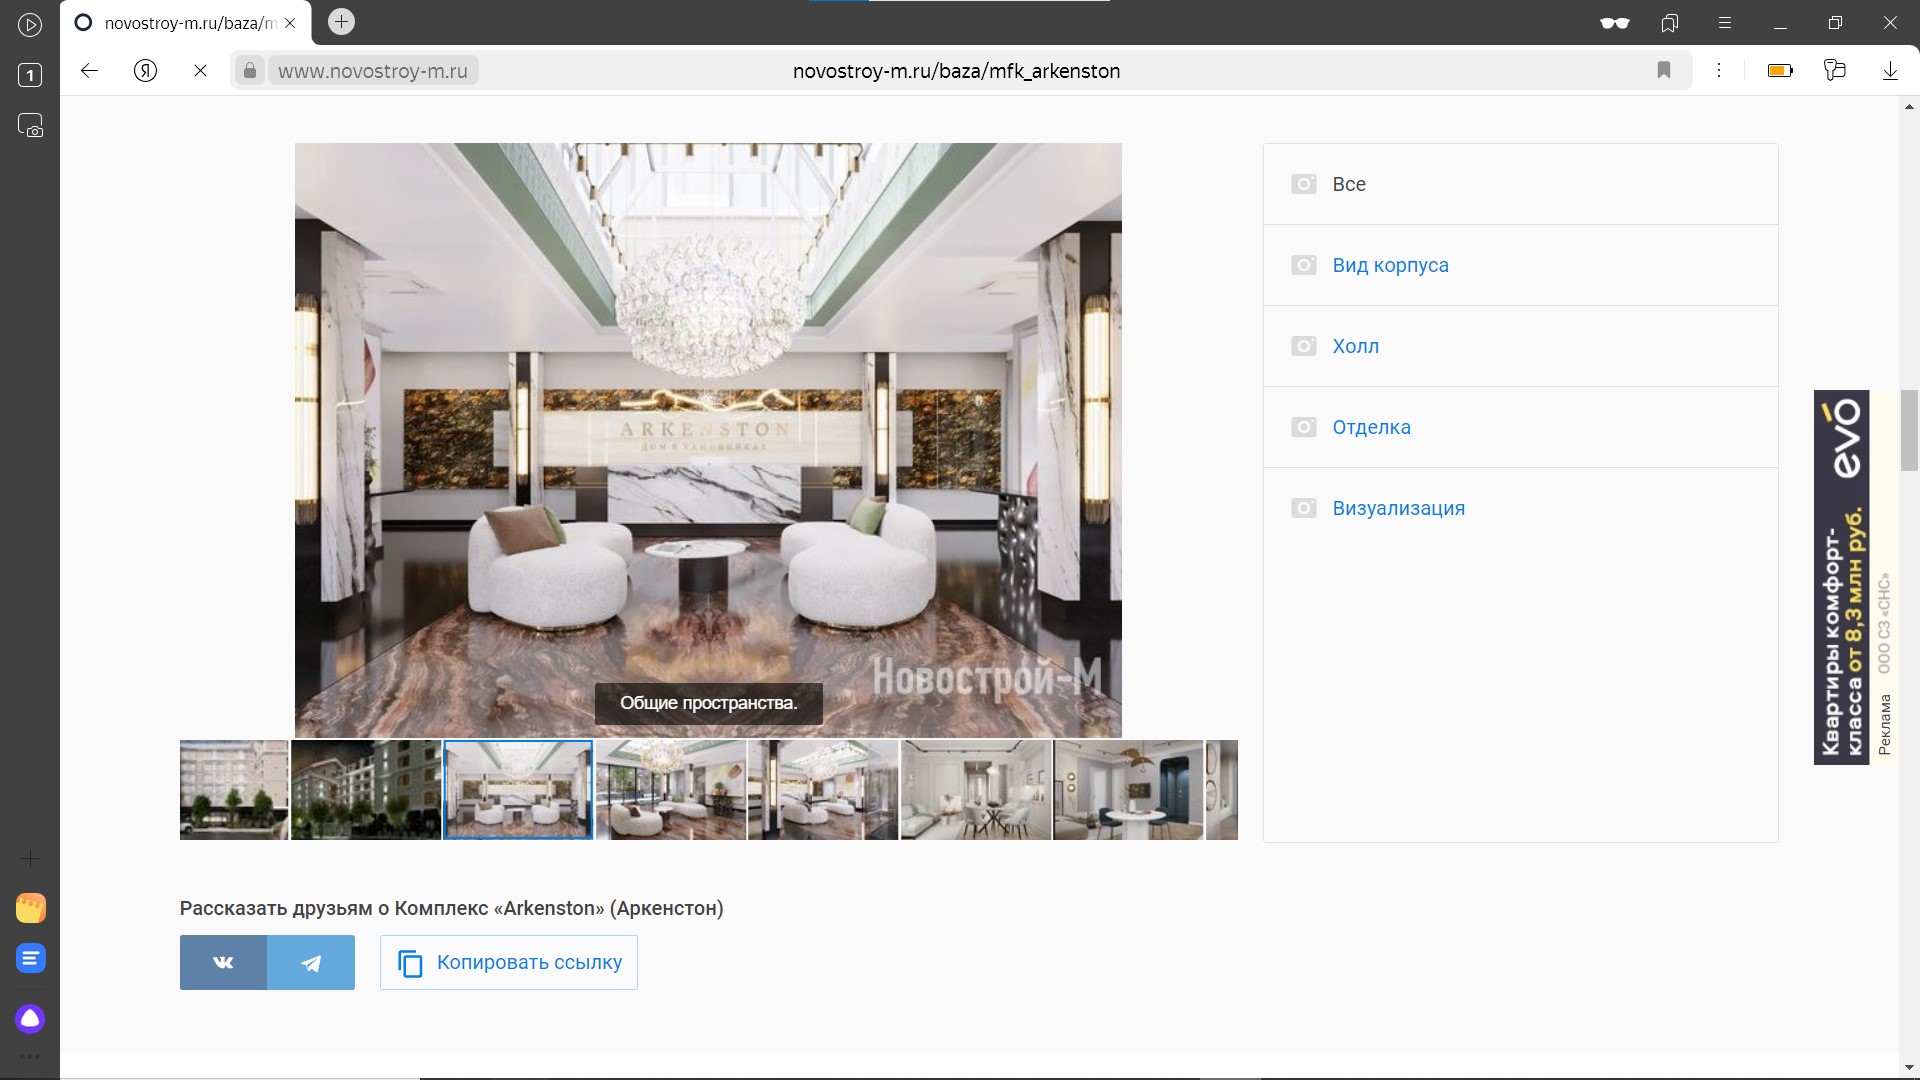Open the feedback icon next to battery

point(1834,70)
